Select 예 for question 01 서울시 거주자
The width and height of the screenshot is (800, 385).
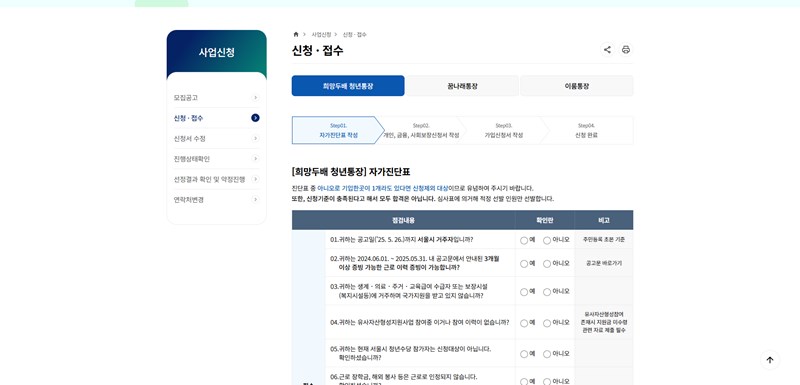524,240
